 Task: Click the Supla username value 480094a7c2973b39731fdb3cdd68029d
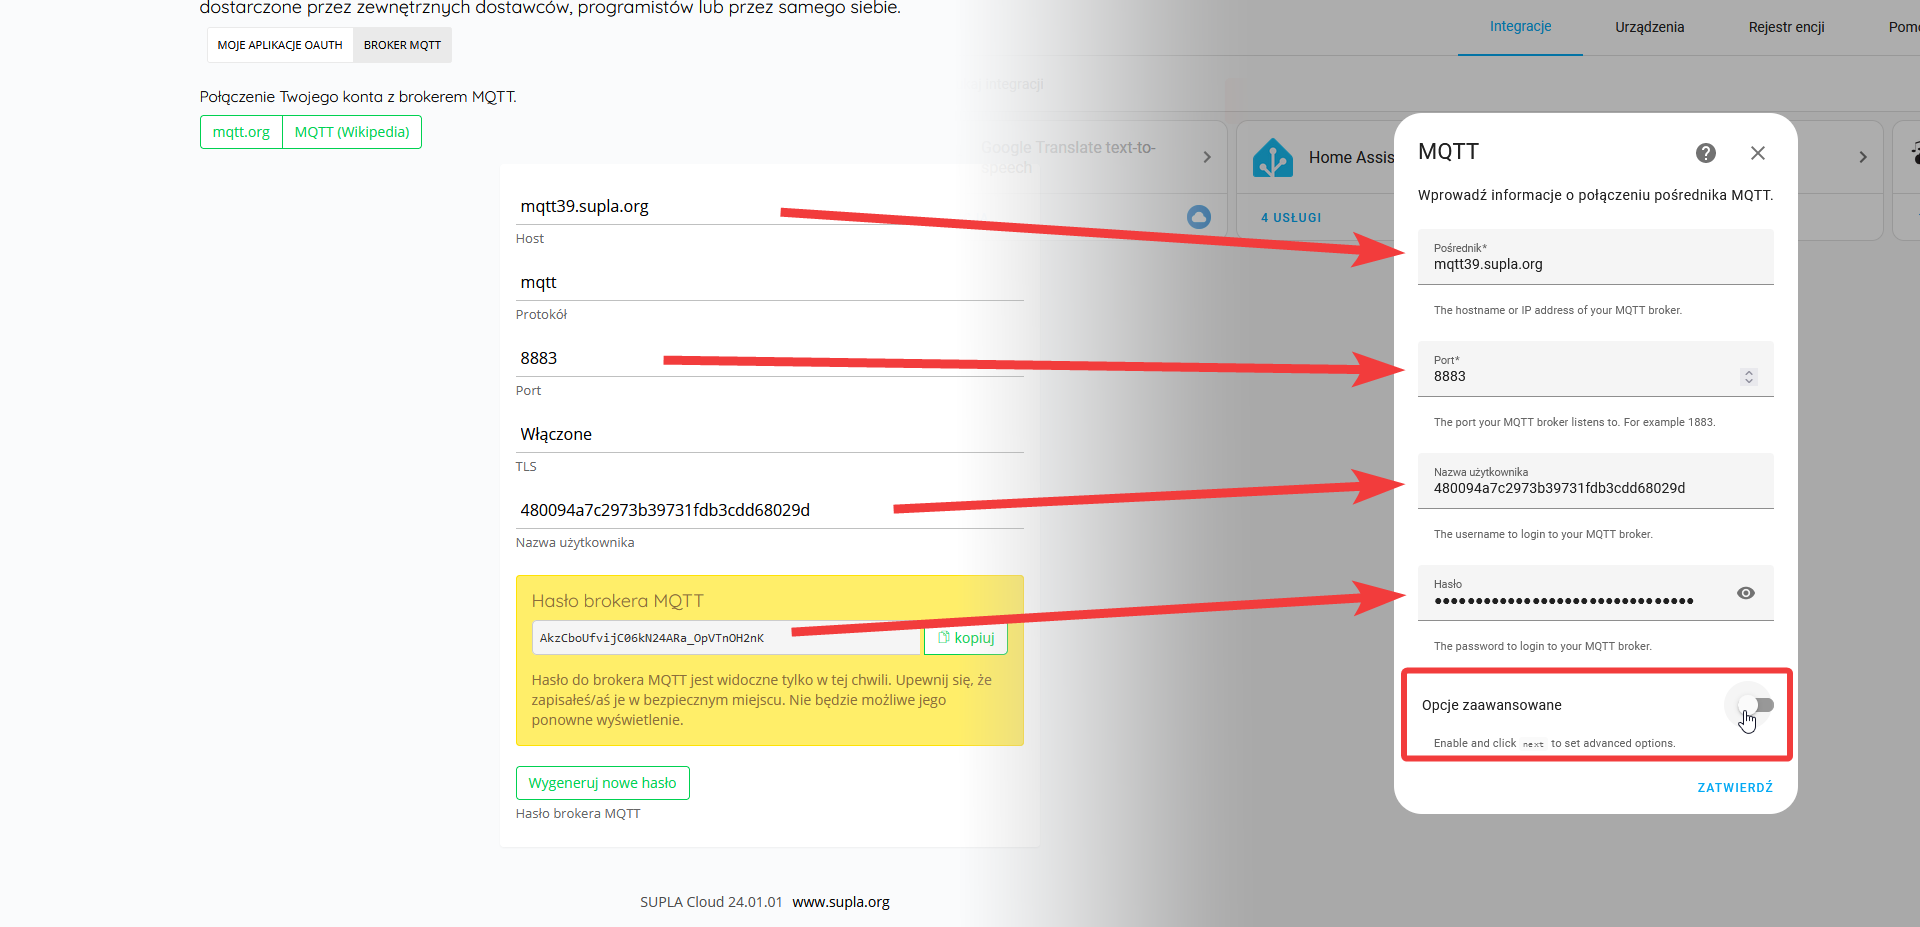point(665,510)
